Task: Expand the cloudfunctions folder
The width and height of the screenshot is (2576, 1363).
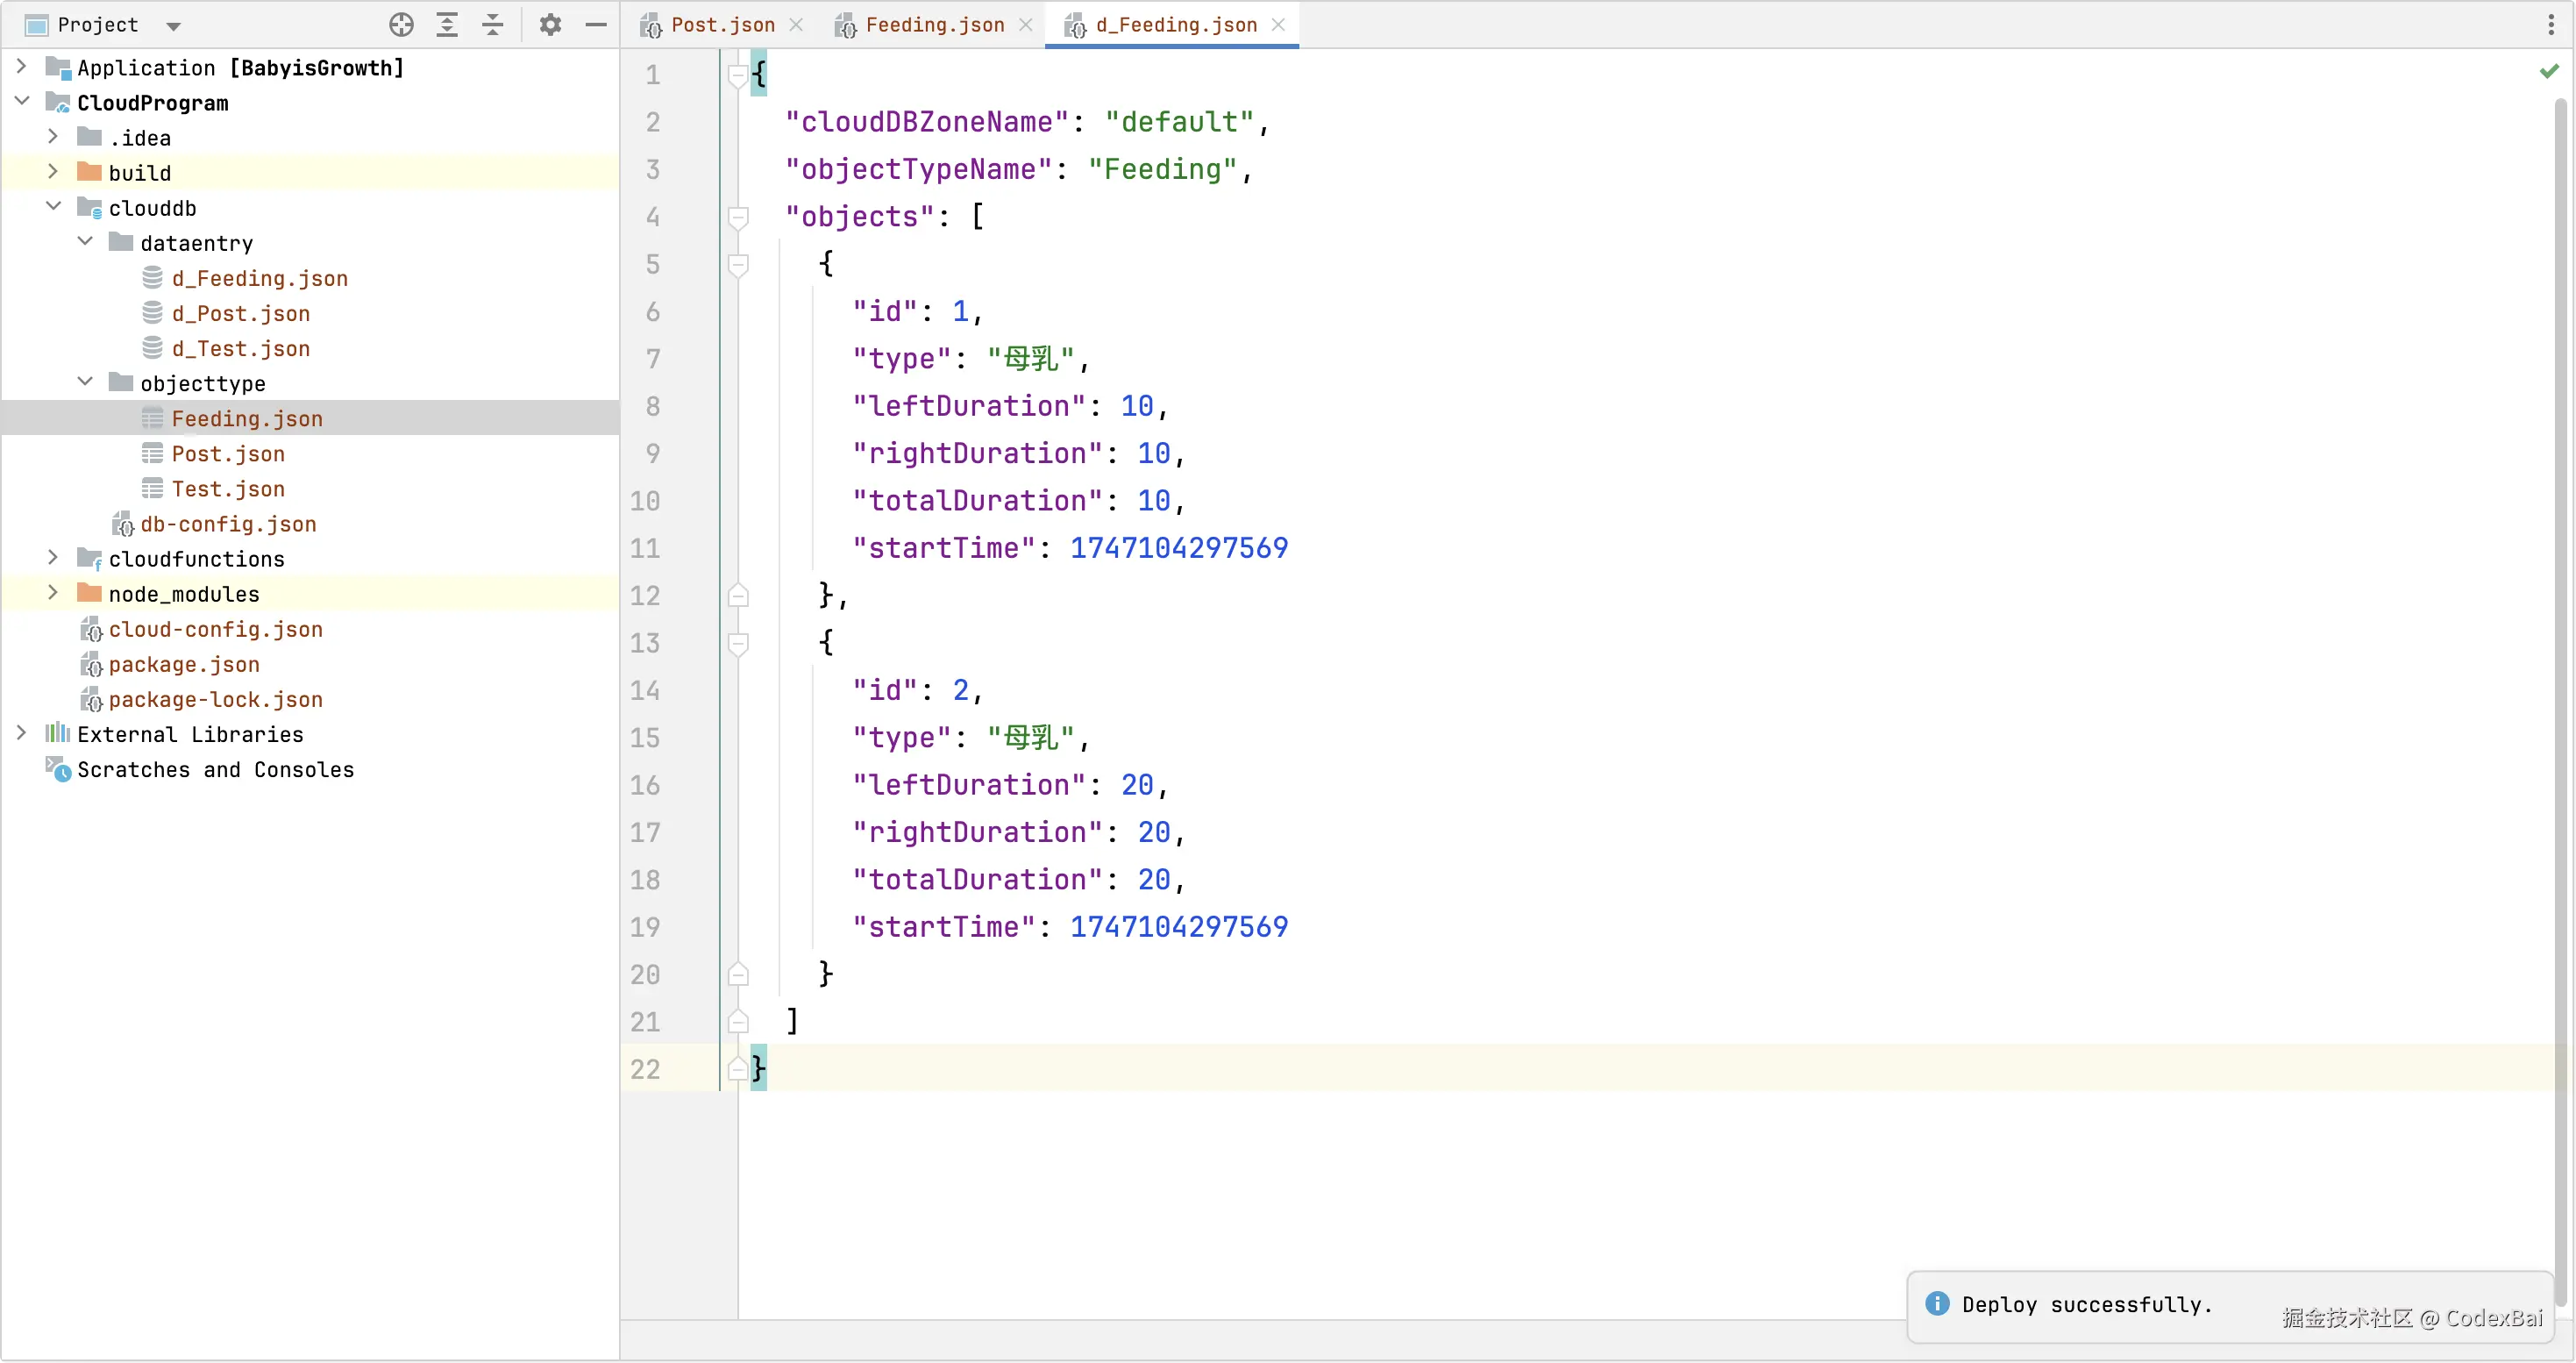Action: (53, 558)
